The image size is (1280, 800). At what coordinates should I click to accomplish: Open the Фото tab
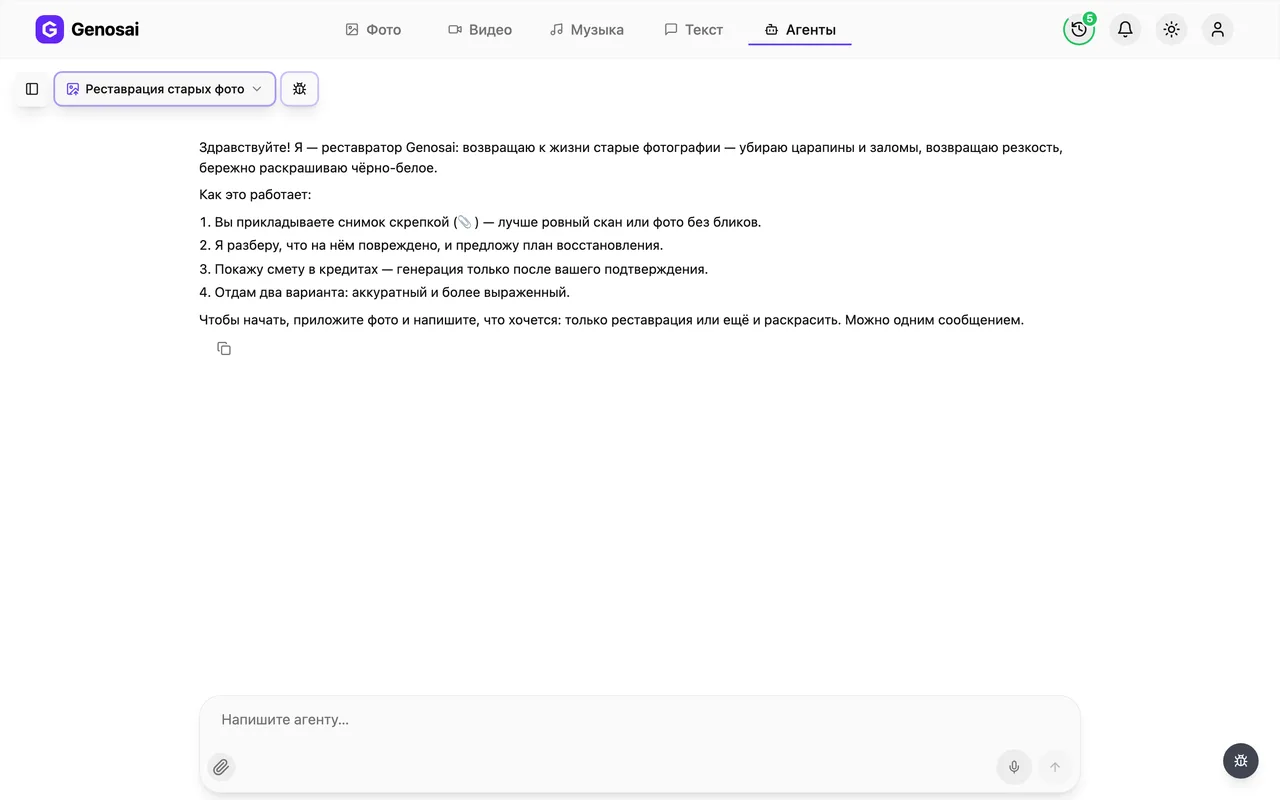pyautogui.click(x=373, y=30)
